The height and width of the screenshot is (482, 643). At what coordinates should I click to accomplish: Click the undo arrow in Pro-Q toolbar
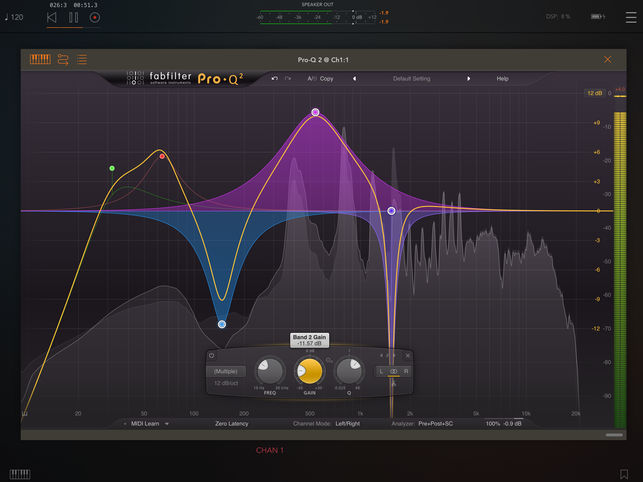274,78
